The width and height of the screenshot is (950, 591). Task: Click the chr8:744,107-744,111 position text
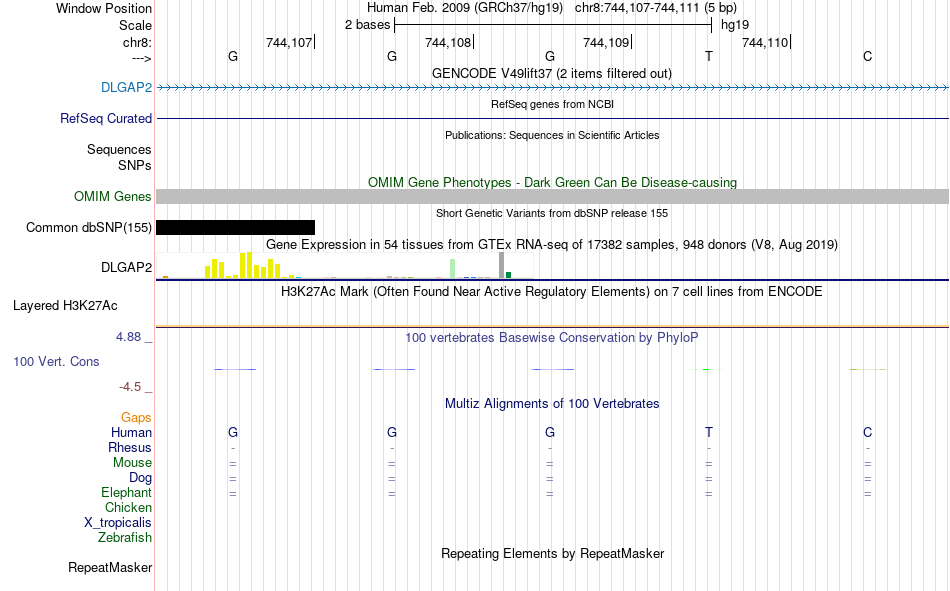[x=656, y=8]
